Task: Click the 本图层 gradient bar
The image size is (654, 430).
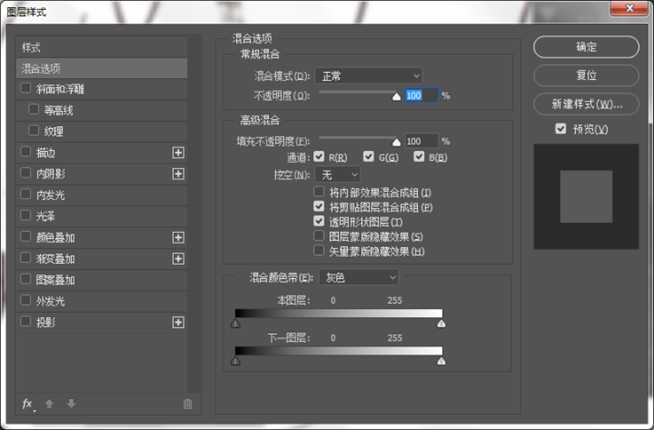Action: coord(338,313)
